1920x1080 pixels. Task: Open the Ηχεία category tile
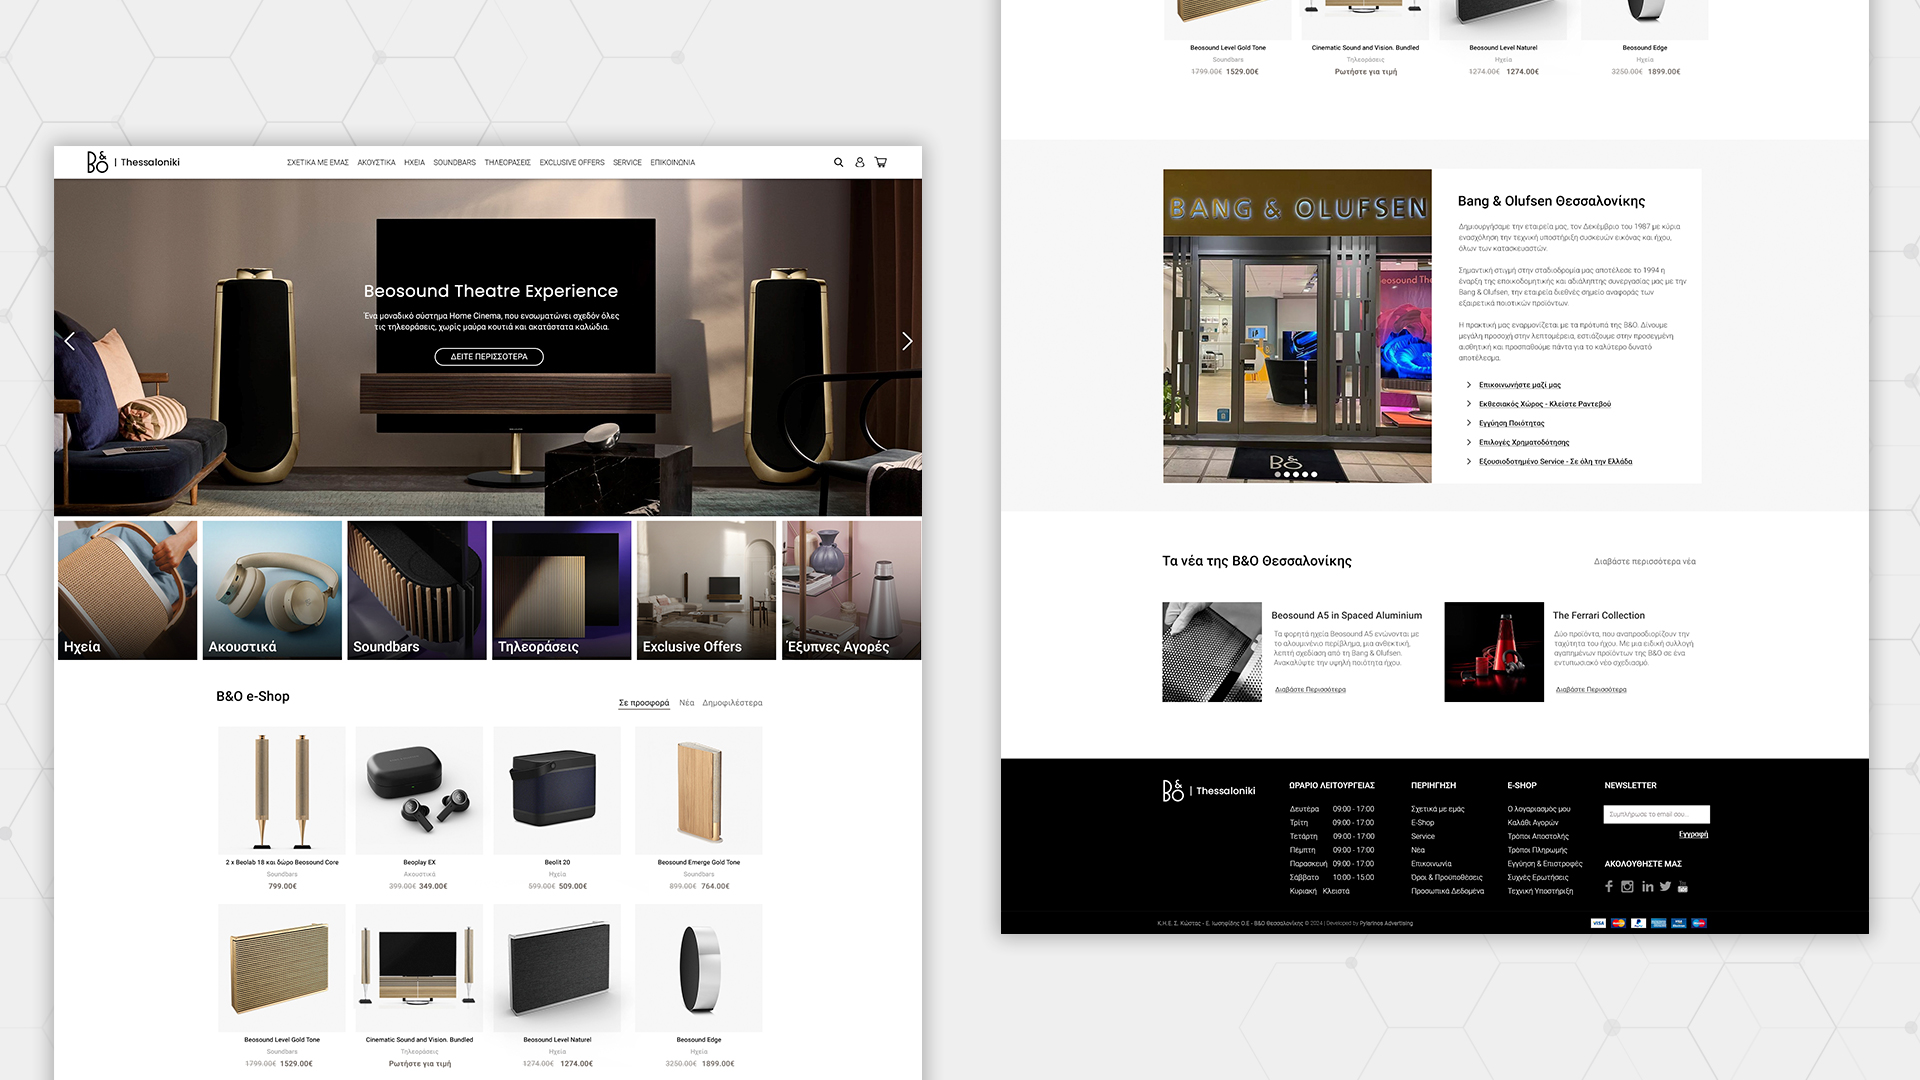pos(127,590)
